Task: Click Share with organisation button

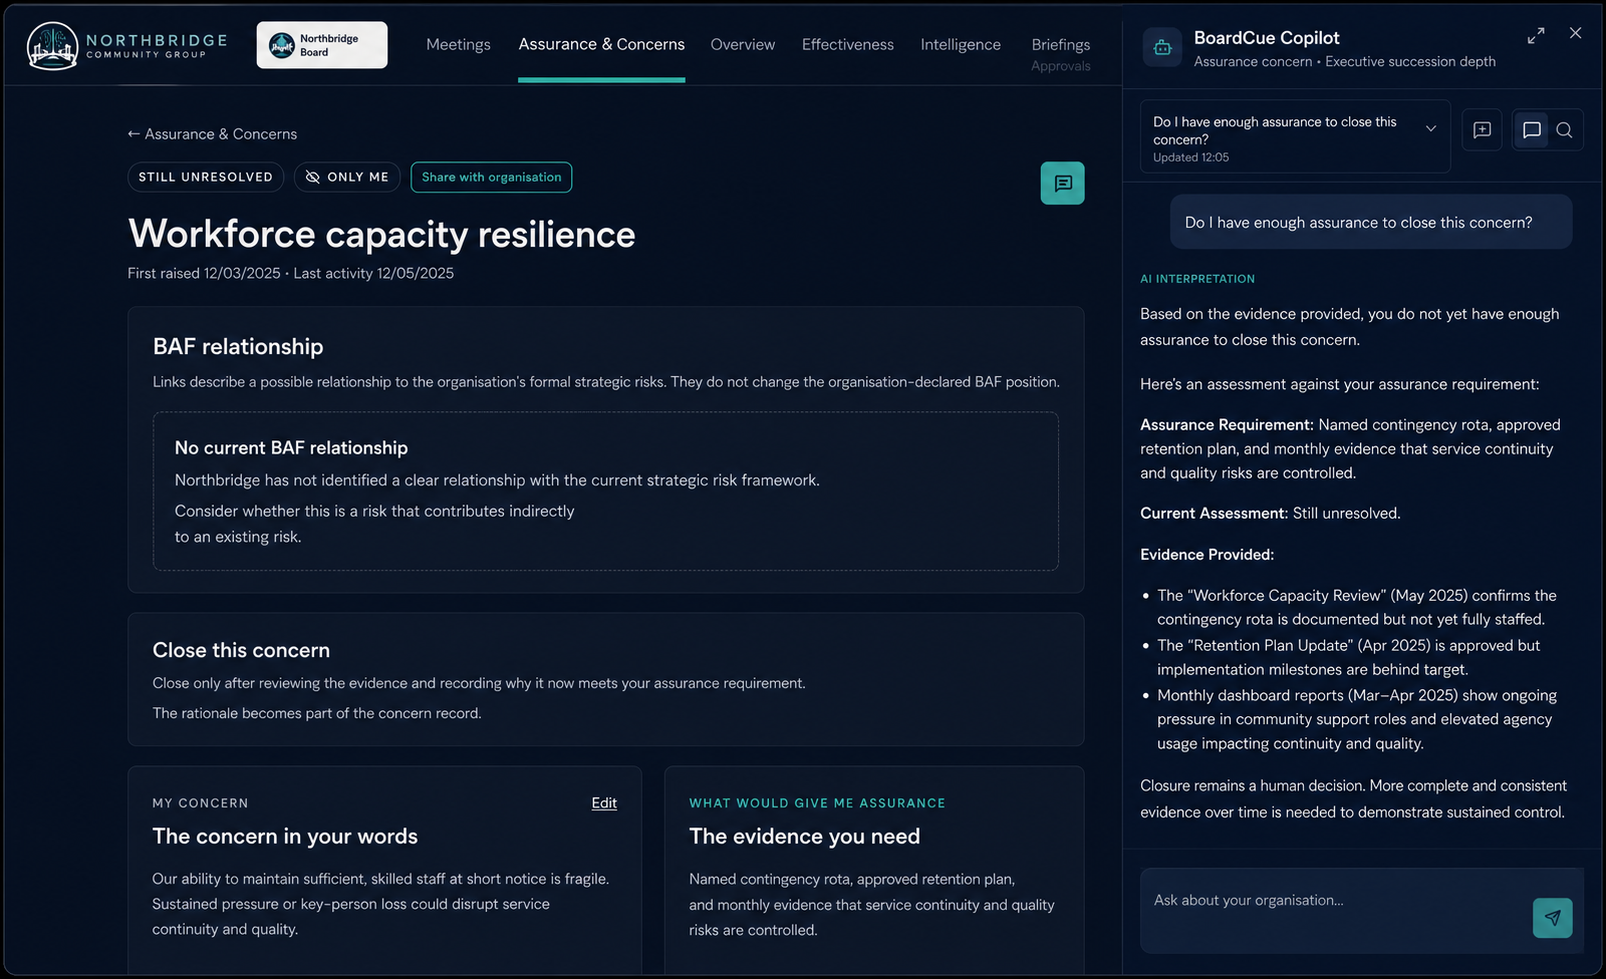Action: pyautogui.click(x=491, y=177)
